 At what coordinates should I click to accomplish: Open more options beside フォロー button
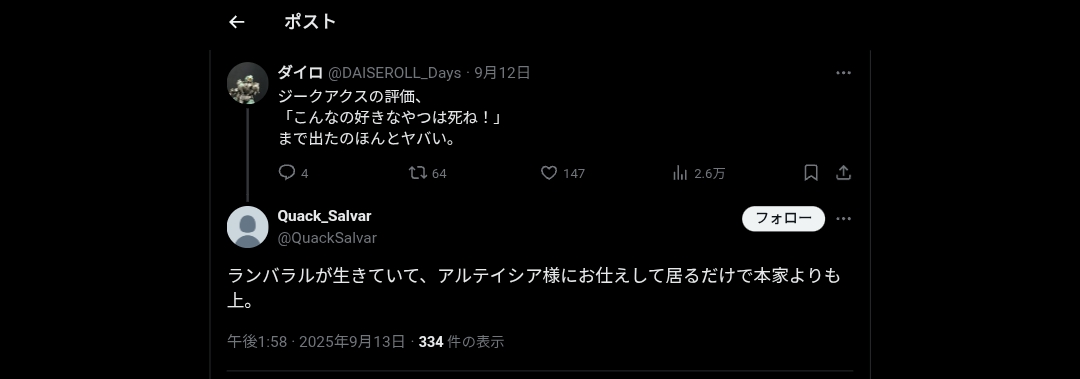pyautogui.click(x=843, y=218)
